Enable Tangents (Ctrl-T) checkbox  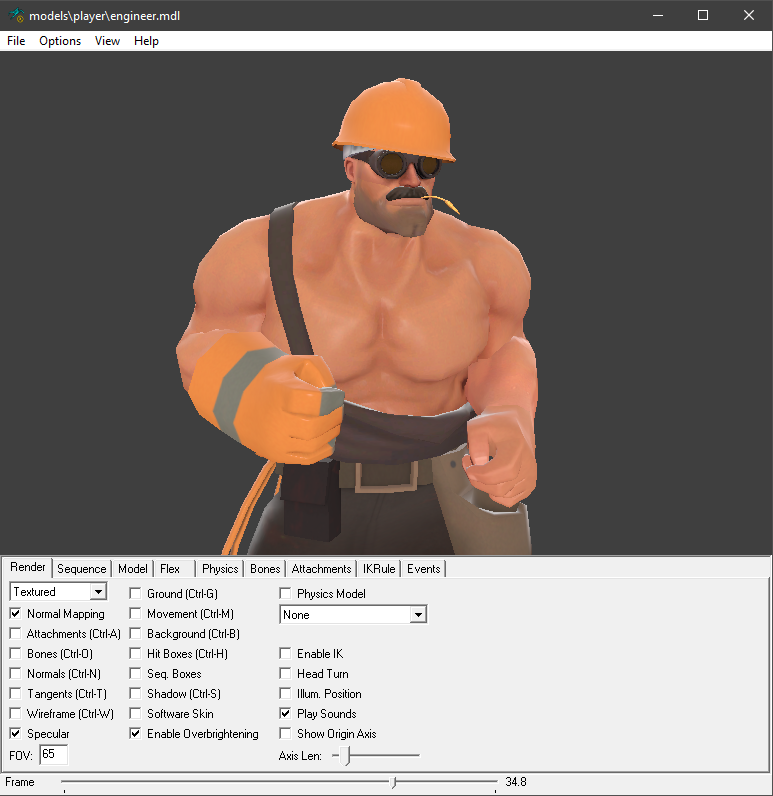tap(16, 693)
